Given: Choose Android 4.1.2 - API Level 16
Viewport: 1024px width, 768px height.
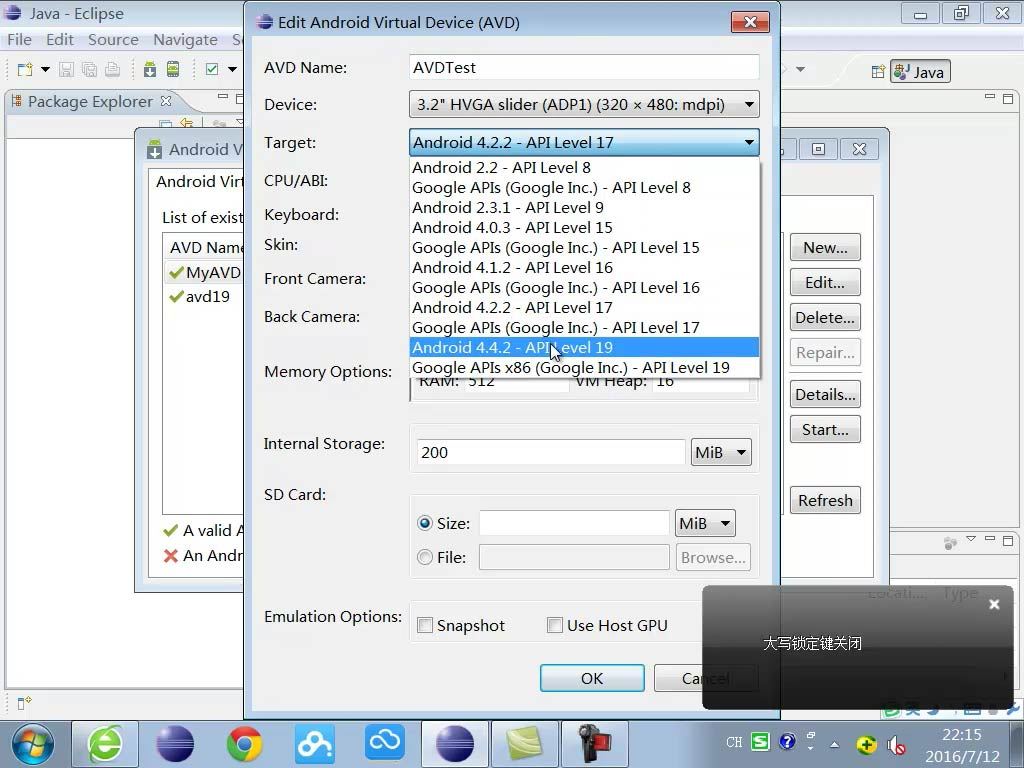Looking at the screenshot, I should (x=584, y=268).
